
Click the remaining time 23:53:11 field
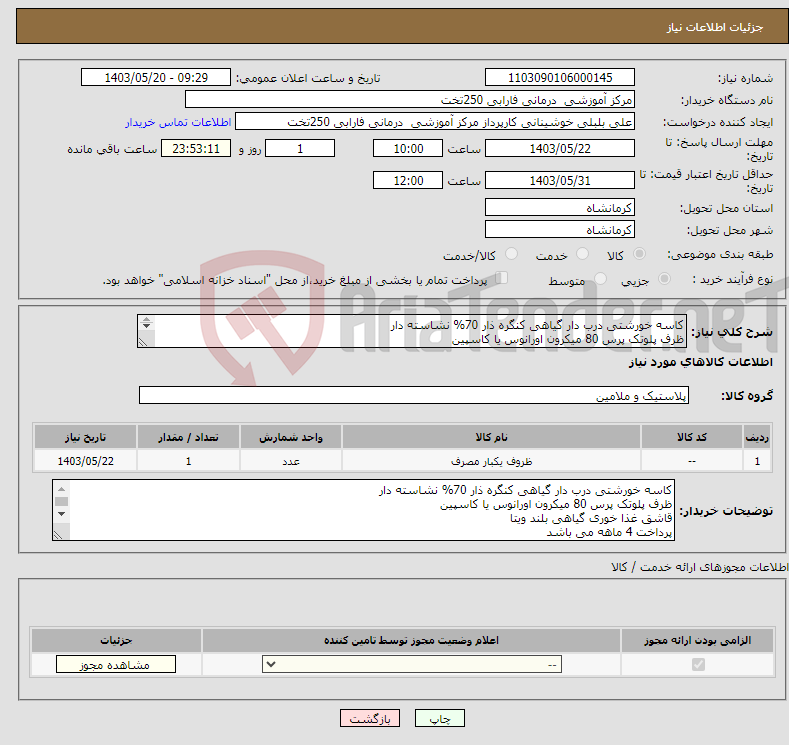click(196, 148)
